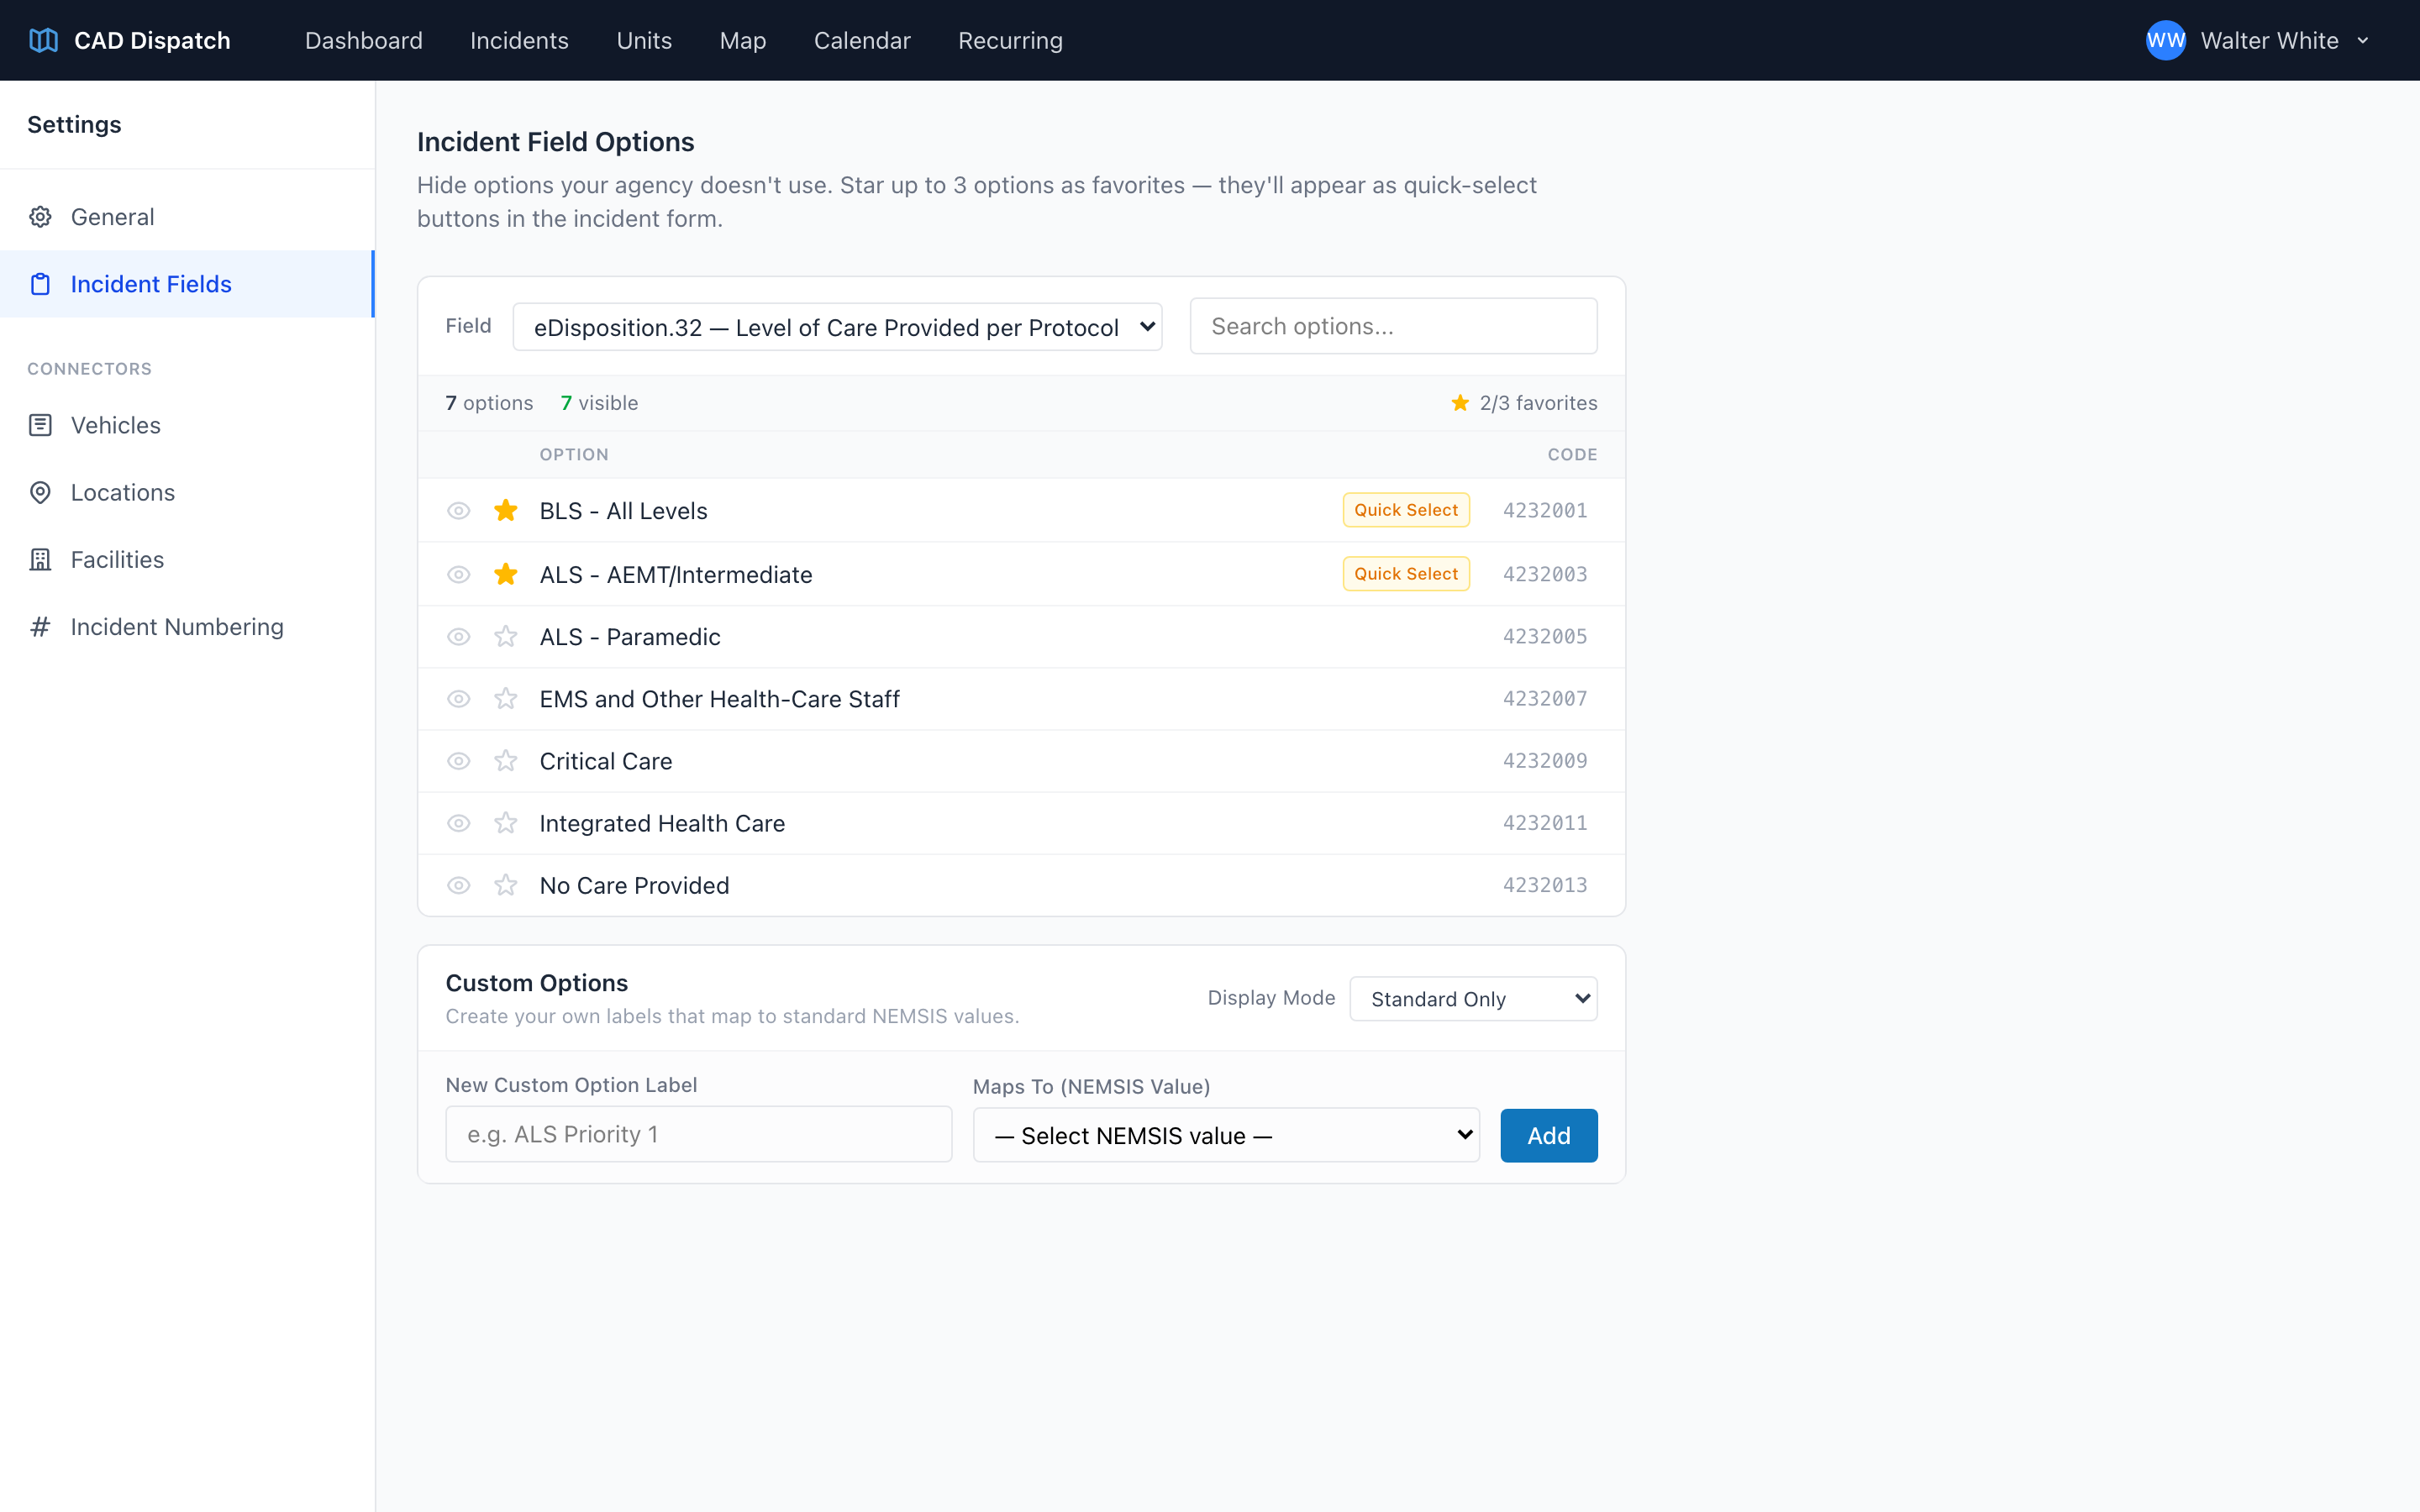
Task: Click the Search options input field
Action: coord(1393,326)
